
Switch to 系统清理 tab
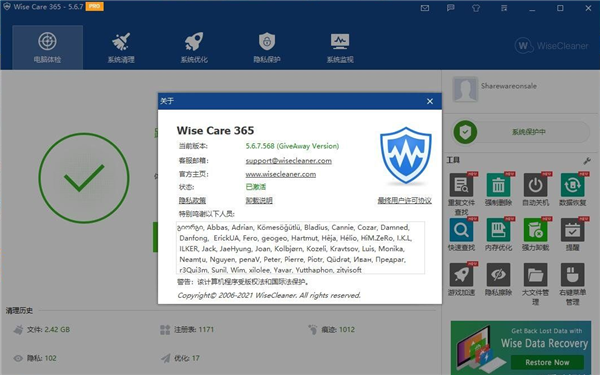[121, 47]
